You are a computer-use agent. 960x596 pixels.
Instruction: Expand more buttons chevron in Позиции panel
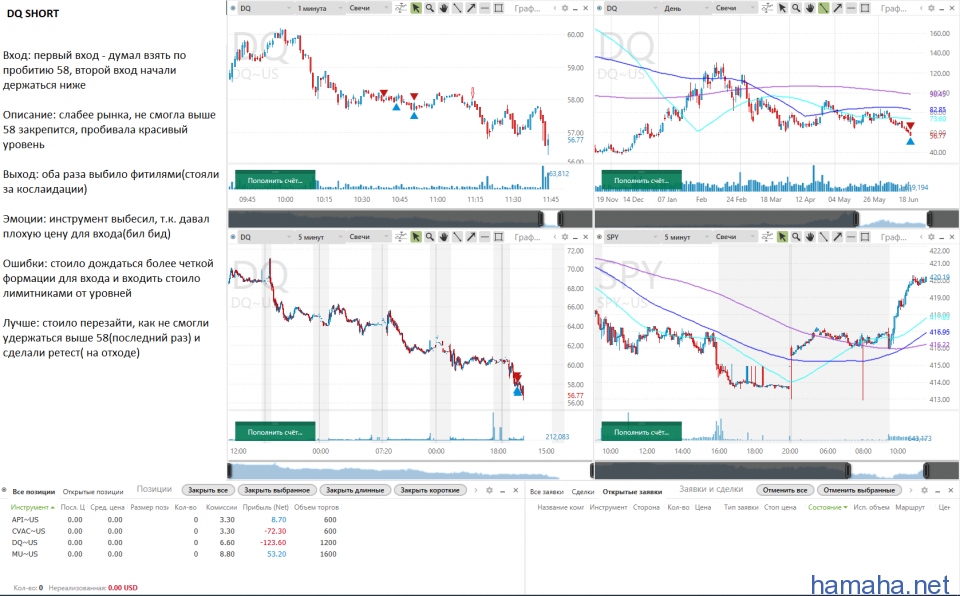coord(476,490)
